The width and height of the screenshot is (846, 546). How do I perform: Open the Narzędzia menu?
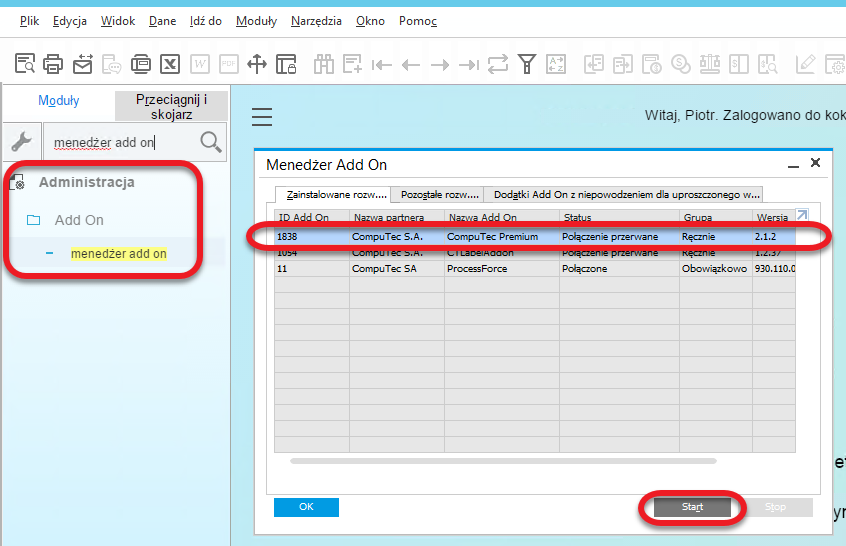coord(316,21)
